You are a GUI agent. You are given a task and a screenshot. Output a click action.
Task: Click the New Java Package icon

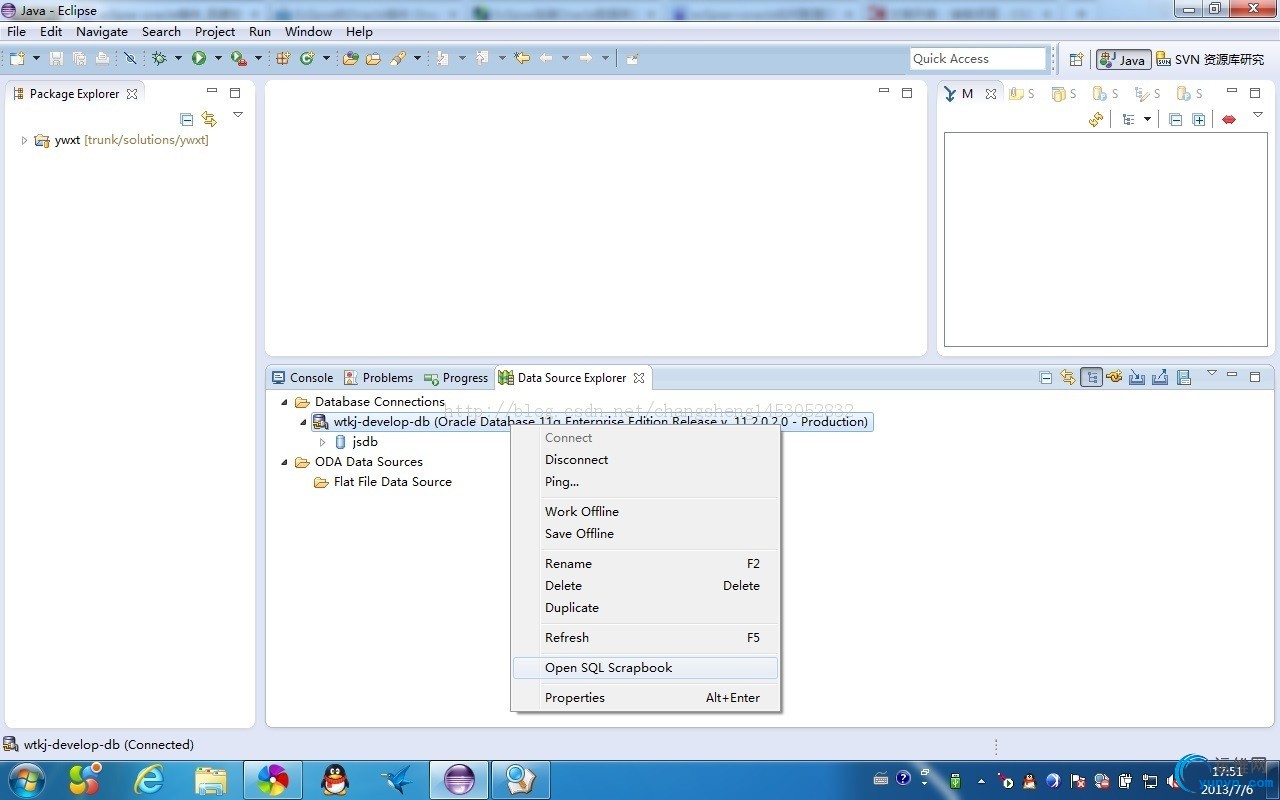pyautogui.click(x=283, y=59)
